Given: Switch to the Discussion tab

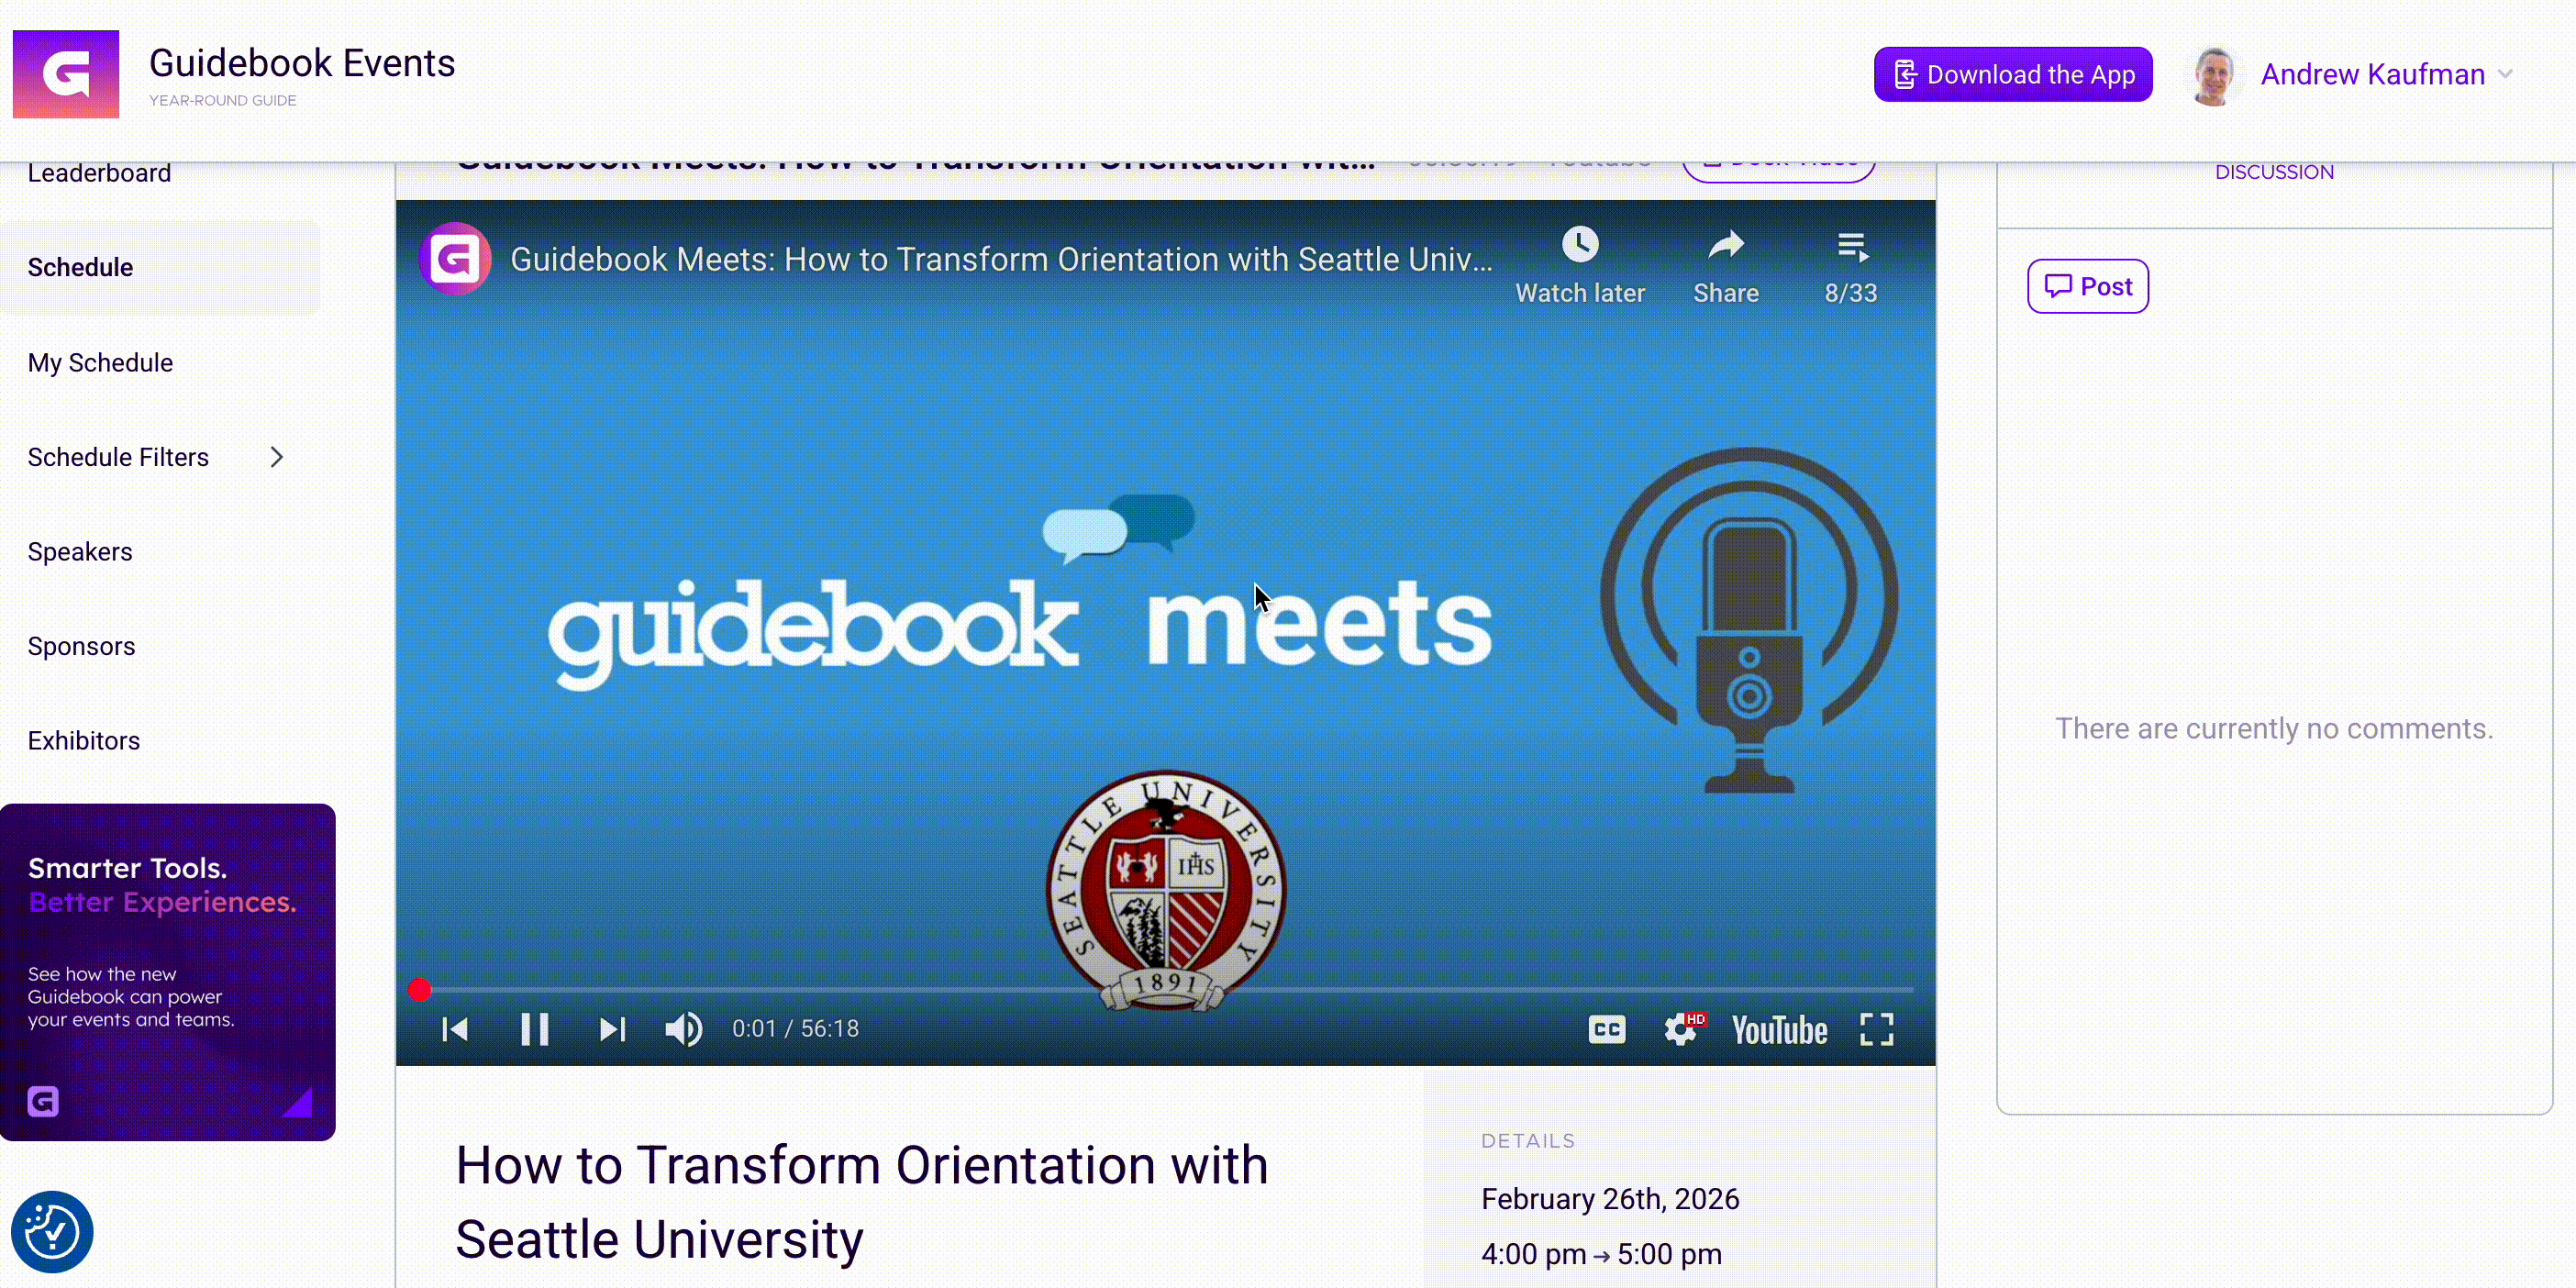Looking at the screenshot, I should click(x=2274, y=172).
